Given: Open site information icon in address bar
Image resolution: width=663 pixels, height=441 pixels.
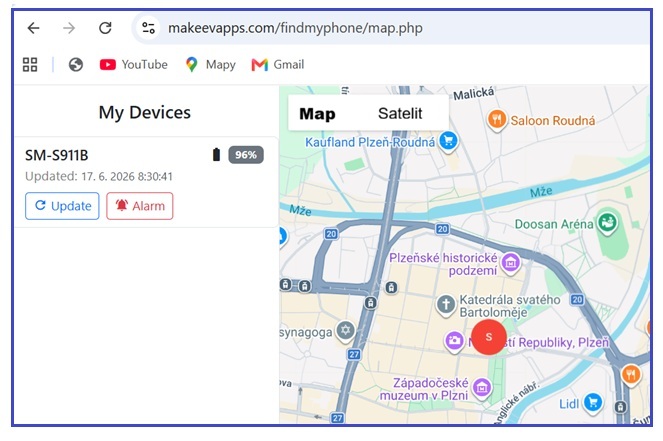Looking at the screenshot, I should pos(148,28).
